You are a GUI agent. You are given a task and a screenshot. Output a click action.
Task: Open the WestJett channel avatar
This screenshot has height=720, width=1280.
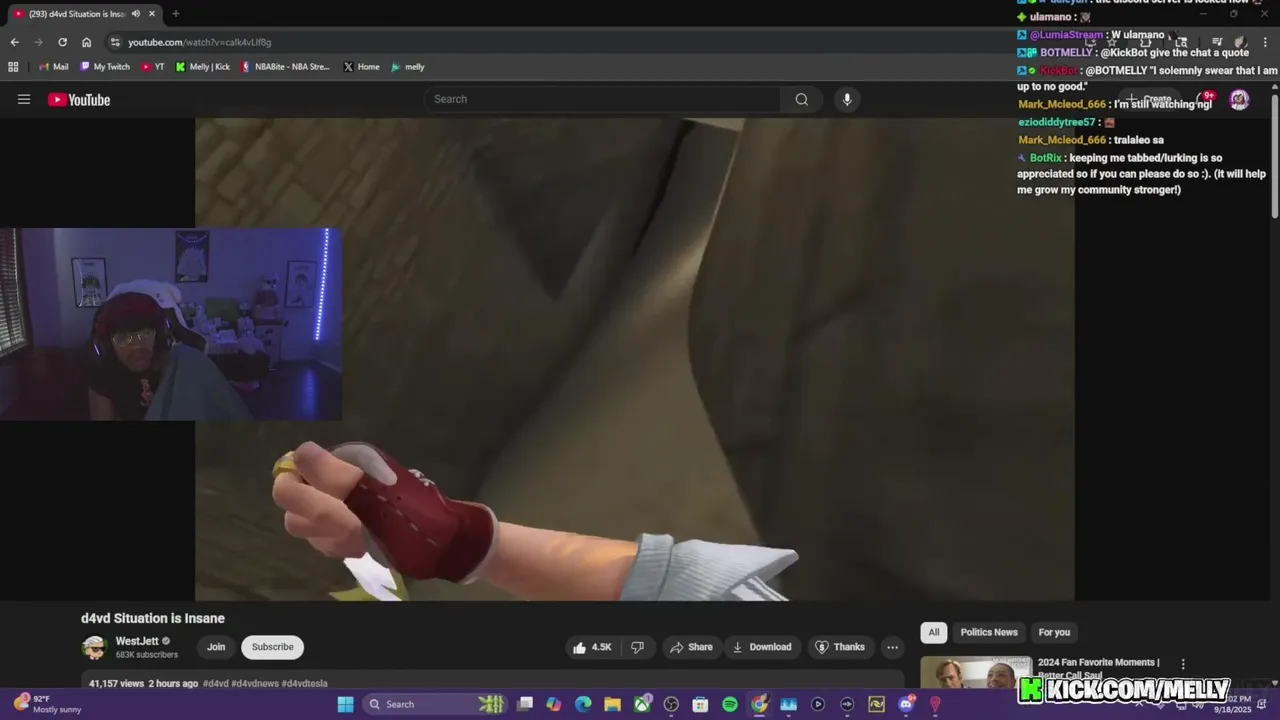tap(94, 647)
